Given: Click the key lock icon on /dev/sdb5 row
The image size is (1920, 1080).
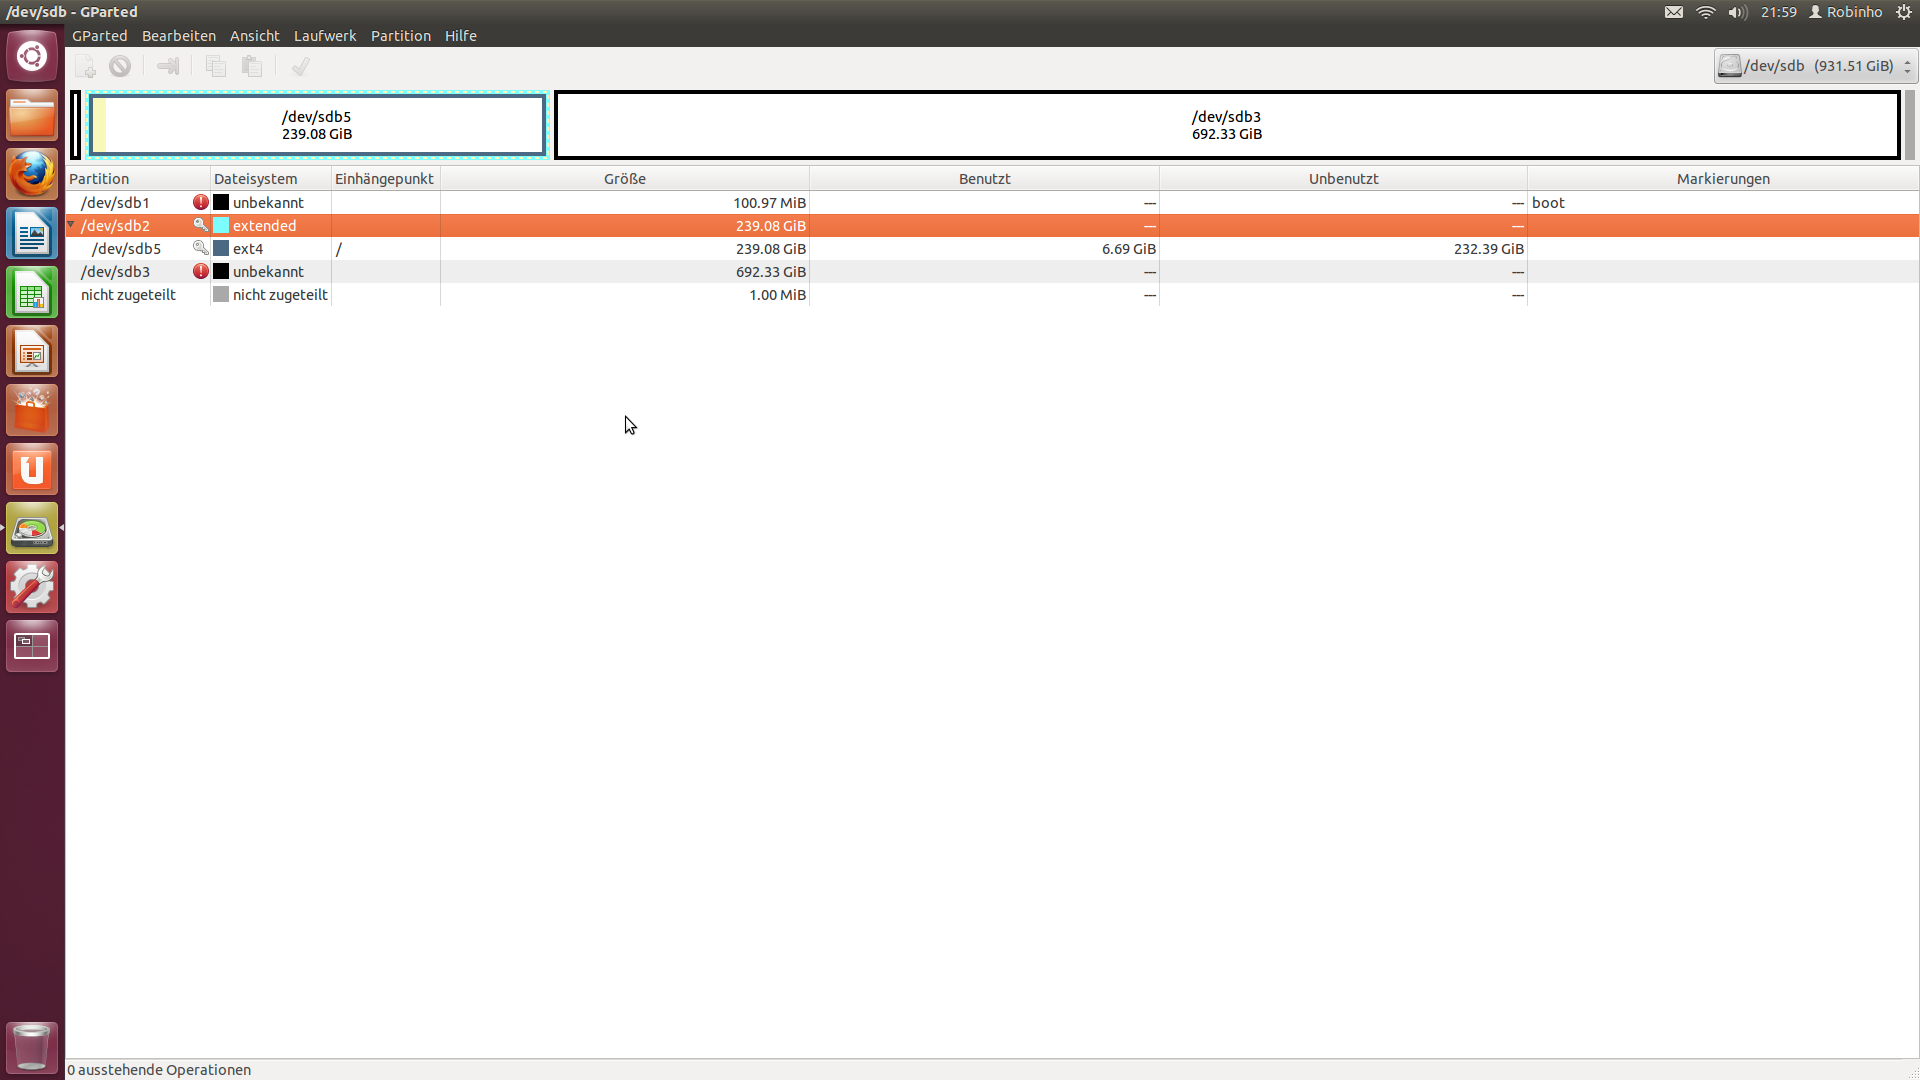Looking at the screenshot, I should coord(200,248).
